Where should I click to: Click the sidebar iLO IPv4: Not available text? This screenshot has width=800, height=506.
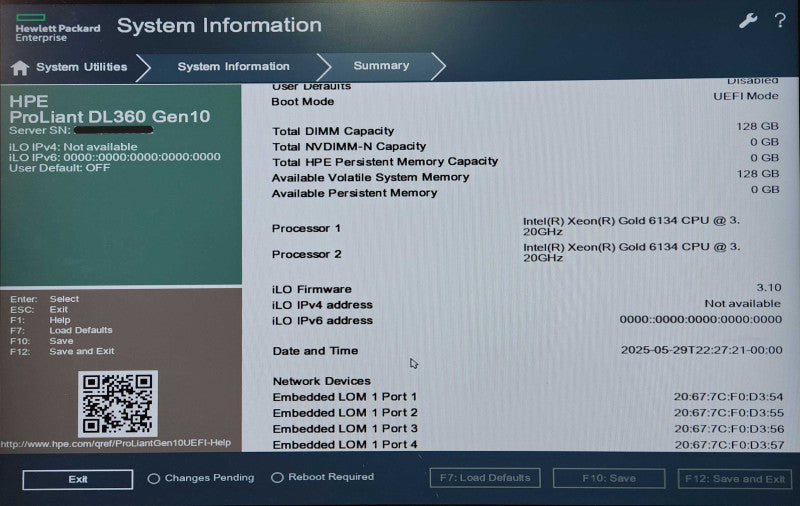(x=73, y=147)
